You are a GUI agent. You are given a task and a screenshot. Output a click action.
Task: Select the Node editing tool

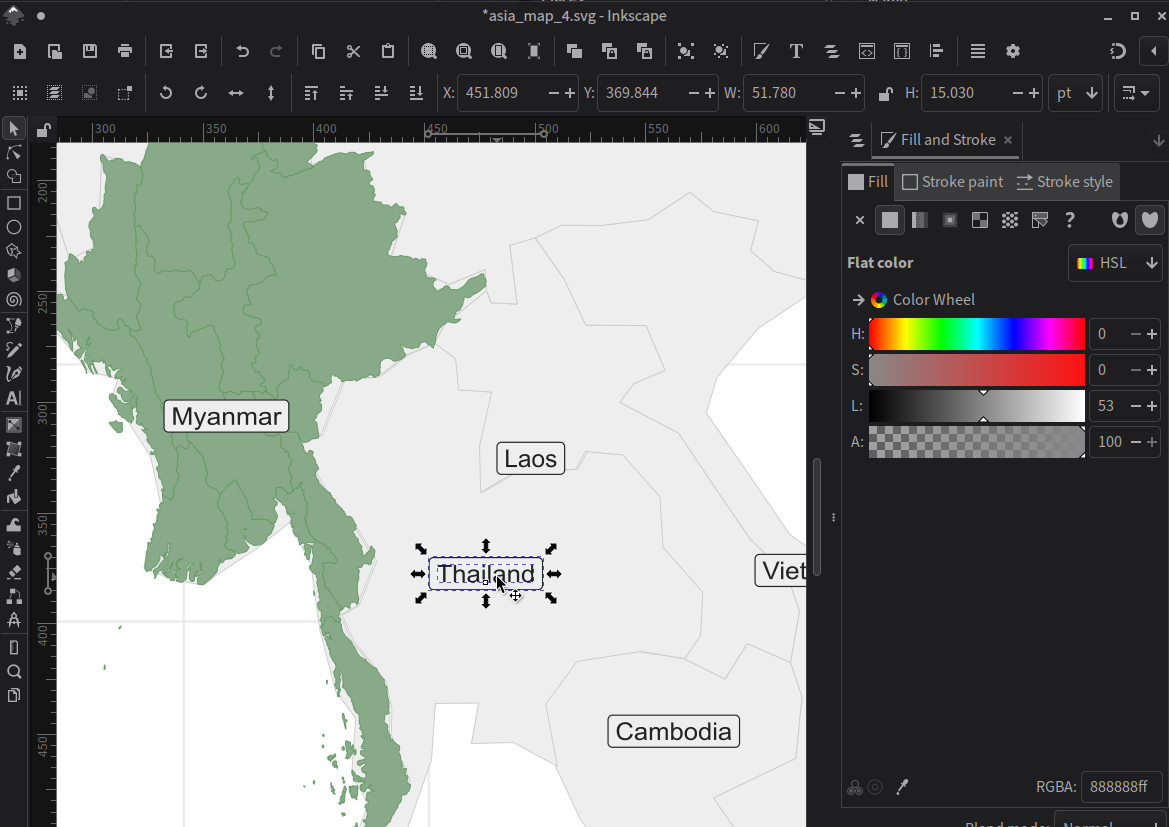click(x=14, y=152)
